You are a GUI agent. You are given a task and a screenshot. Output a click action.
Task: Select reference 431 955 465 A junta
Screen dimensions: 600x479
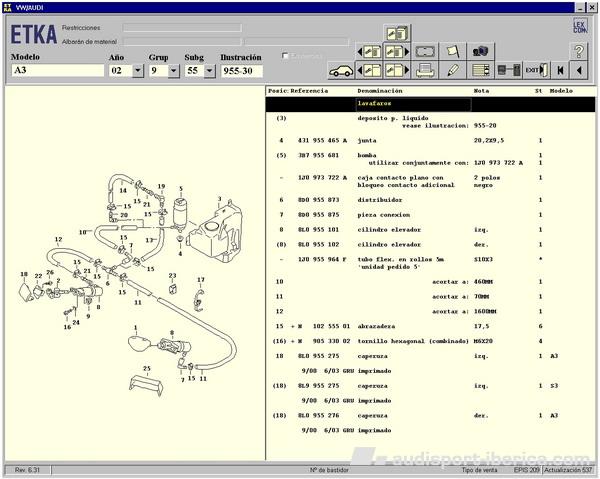click(x=430, y=140)
